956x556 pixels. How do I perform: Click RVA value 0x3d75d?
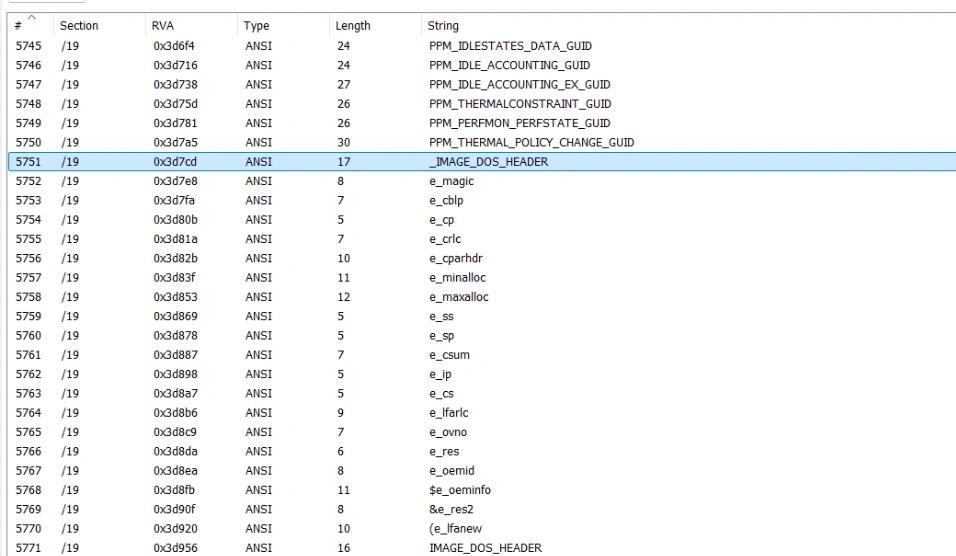(175, 104)
